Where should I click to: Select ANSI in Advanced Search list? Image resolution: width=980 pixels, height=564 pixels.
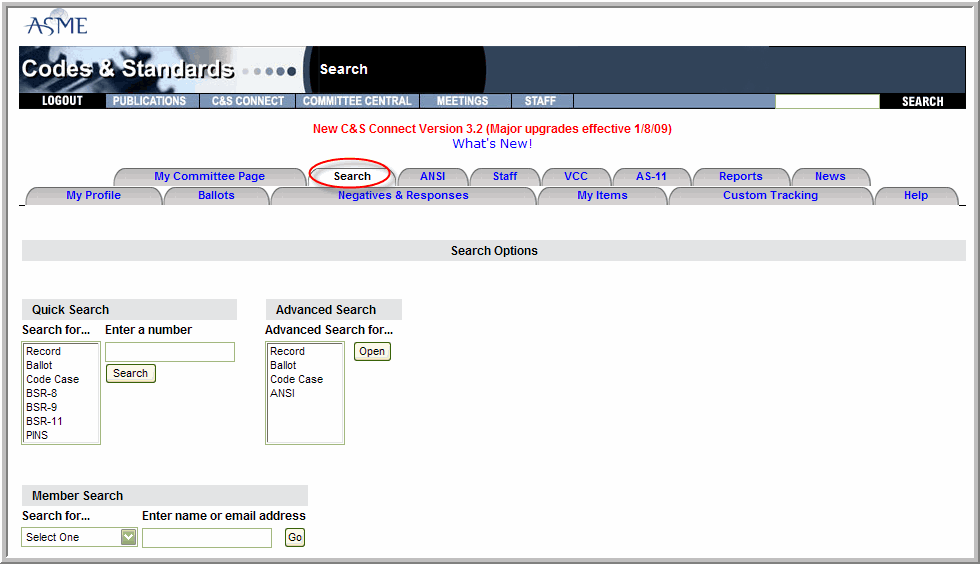click(x=304, y=393)
